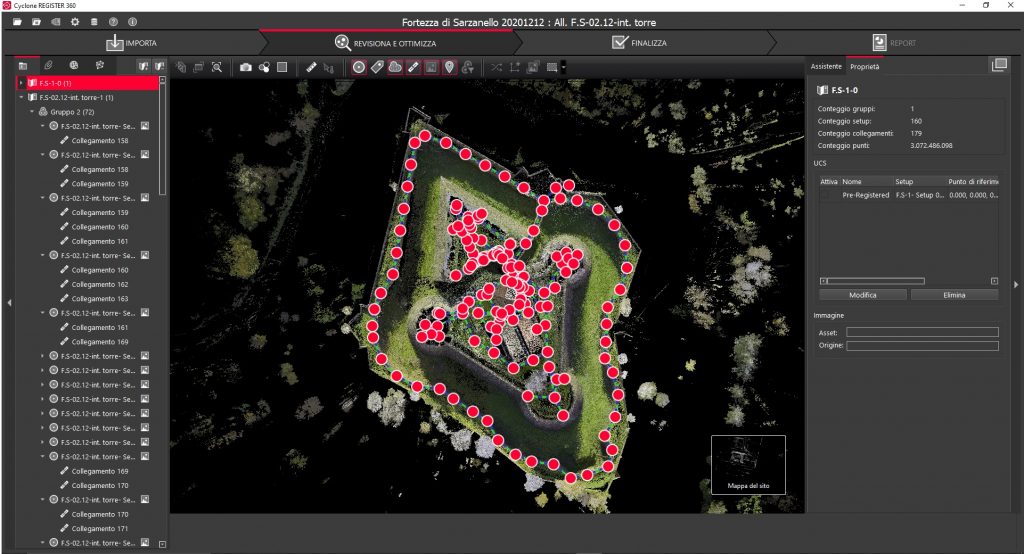Toggle the point cloud visibility icon
This screenshot has width=1024, height=554.
395,67
